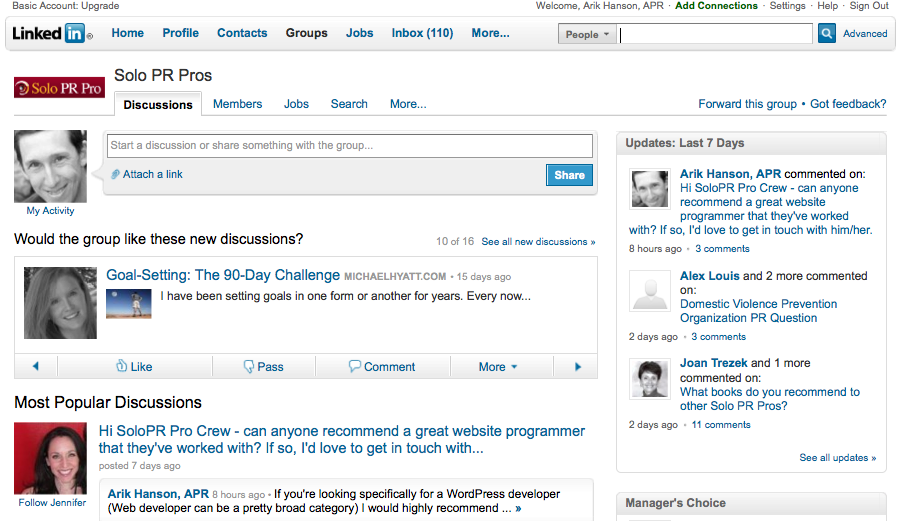Open the Profile menu
897x521 pixels.
click(180, 33)
